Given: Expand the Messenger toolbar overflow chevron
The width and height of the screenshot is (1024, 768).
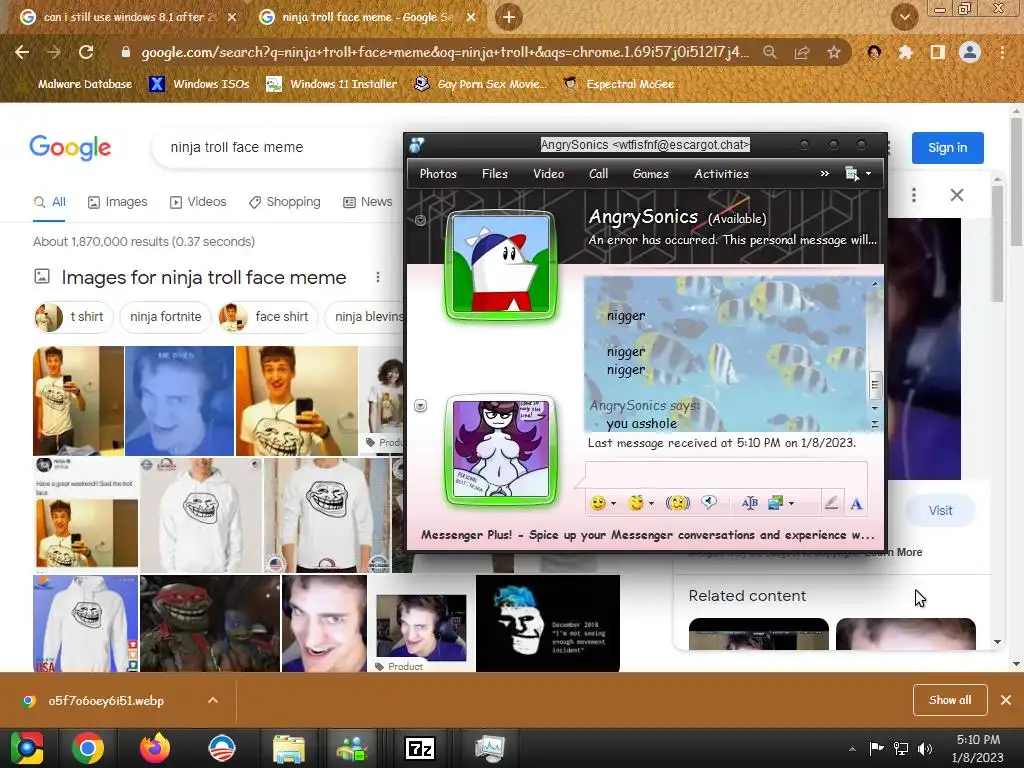Looking at the screenshot, I should (x=825, y=173).
